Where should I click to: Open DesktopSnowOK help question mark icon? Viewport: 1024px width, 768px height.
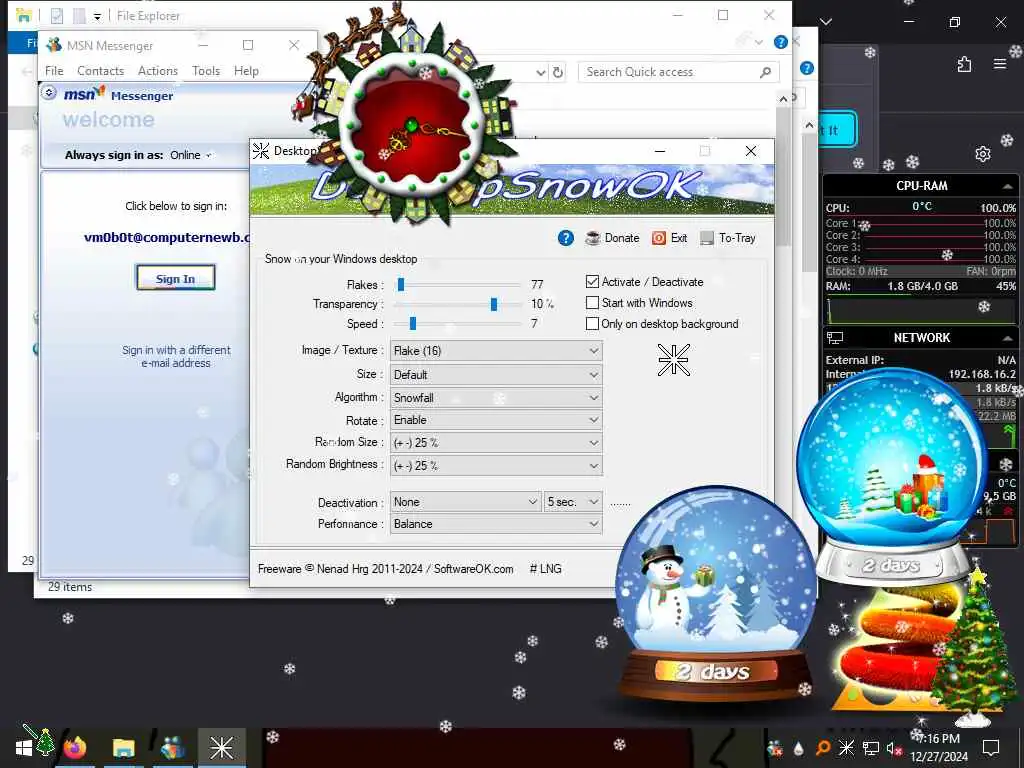[x=566, y=238]
